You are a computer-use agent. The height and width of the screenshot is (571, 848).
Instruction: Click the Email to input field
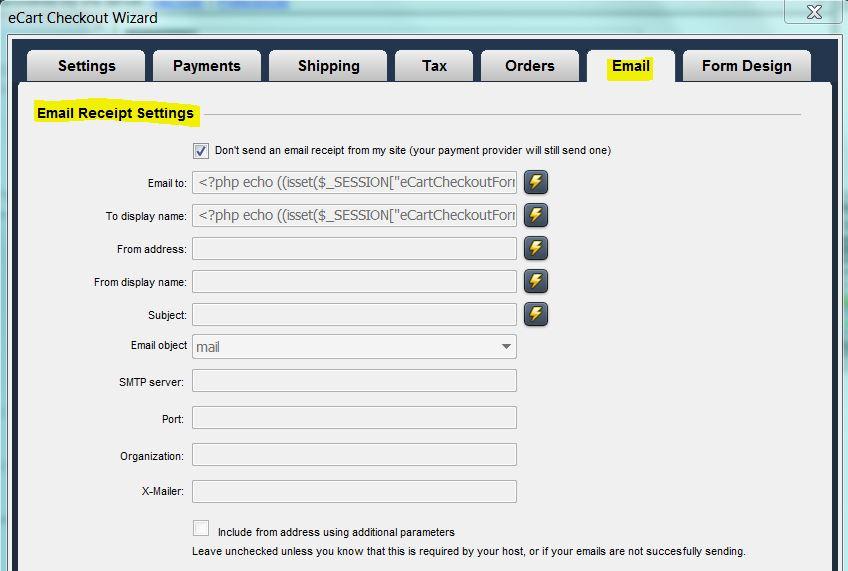354,182
